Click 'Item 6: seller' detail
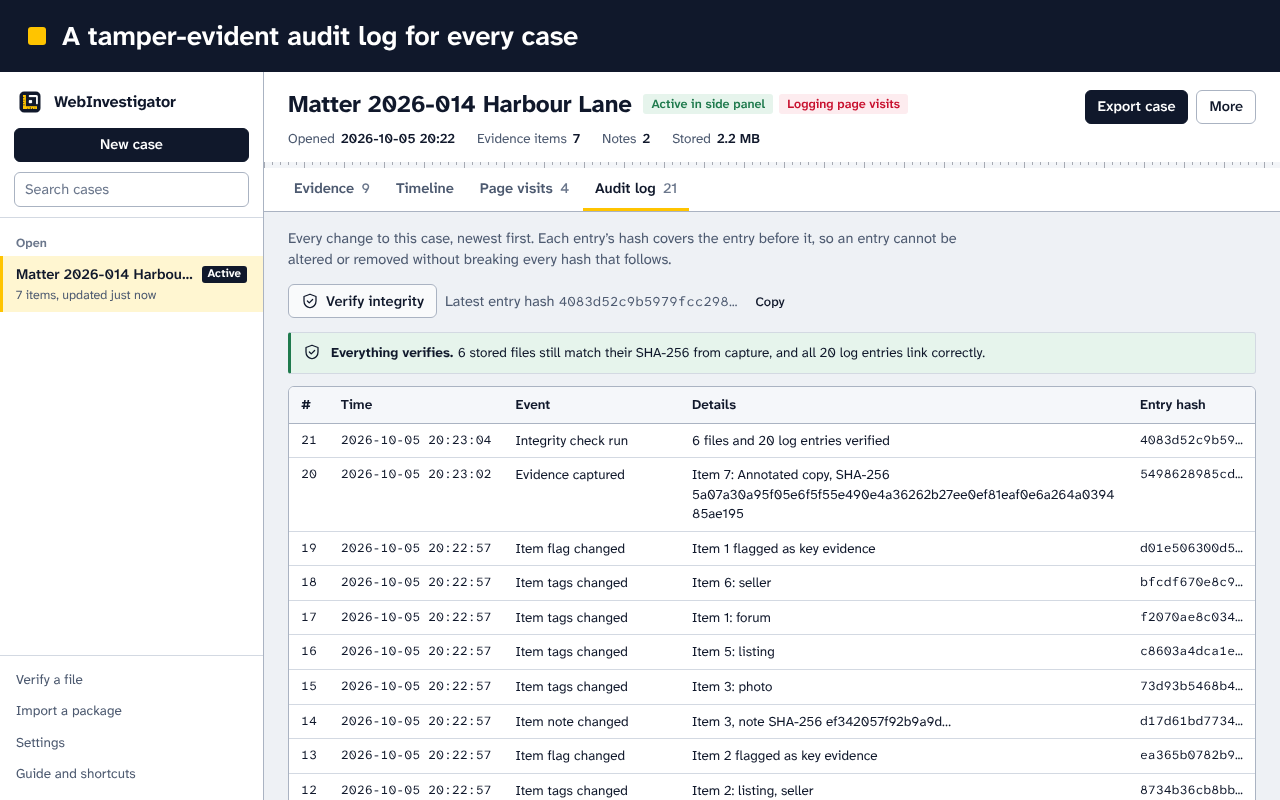Screen dimensions: 1280x800 [732, 583]
